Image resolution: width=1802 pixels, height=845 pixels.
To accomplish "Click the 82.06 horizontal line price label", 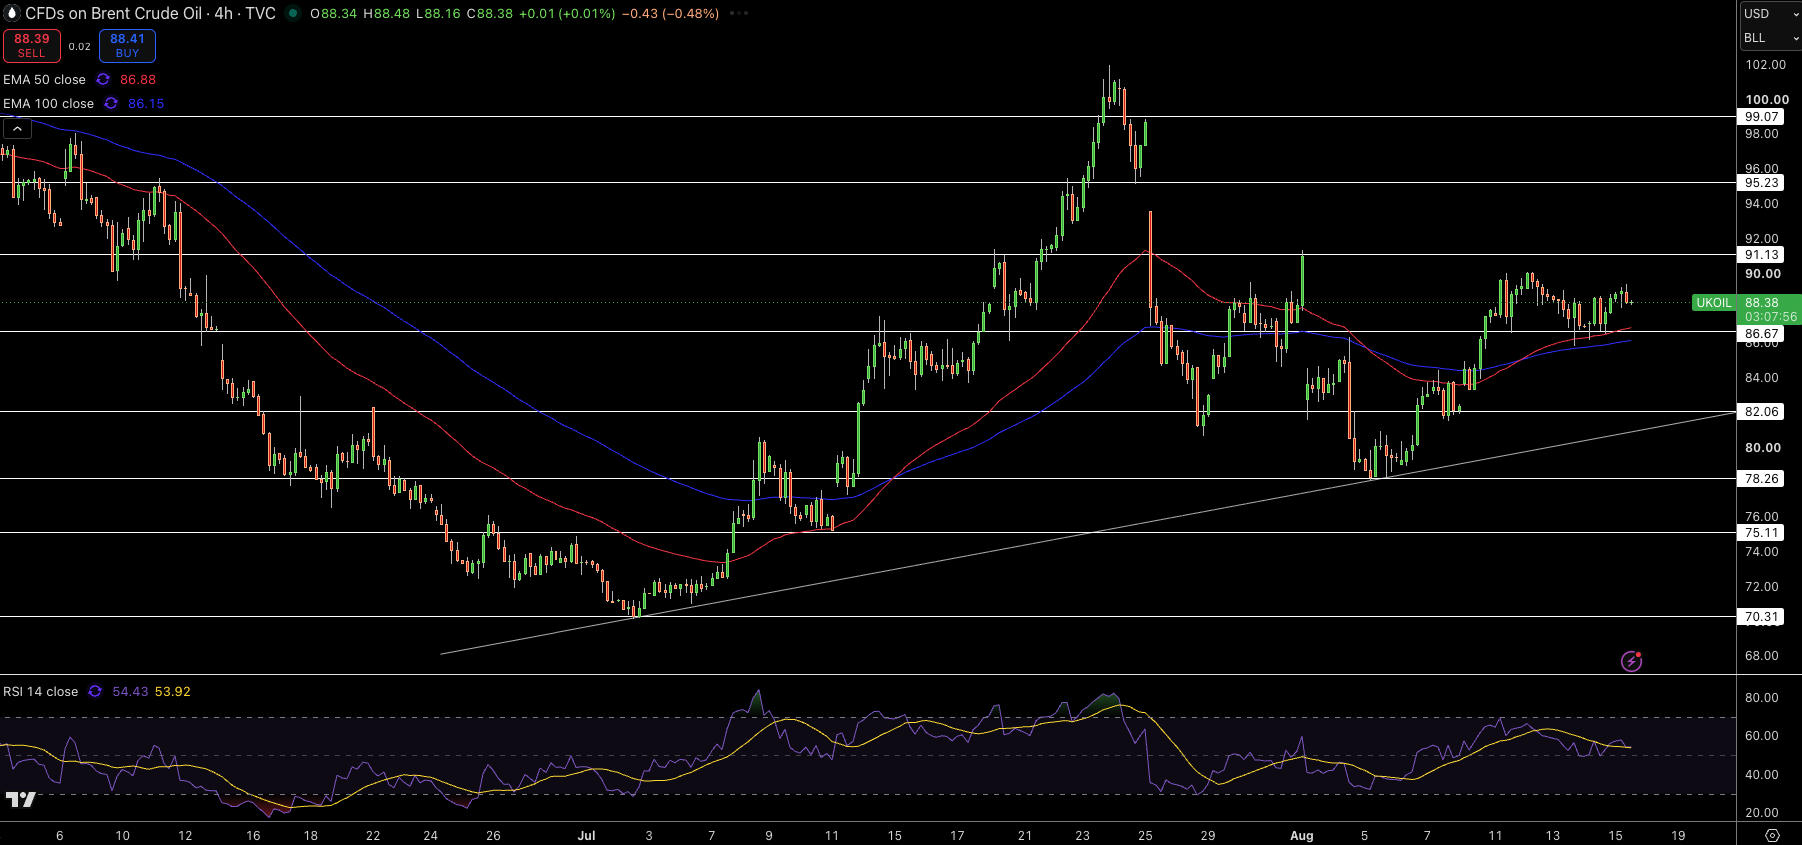I will point(1762,412).
